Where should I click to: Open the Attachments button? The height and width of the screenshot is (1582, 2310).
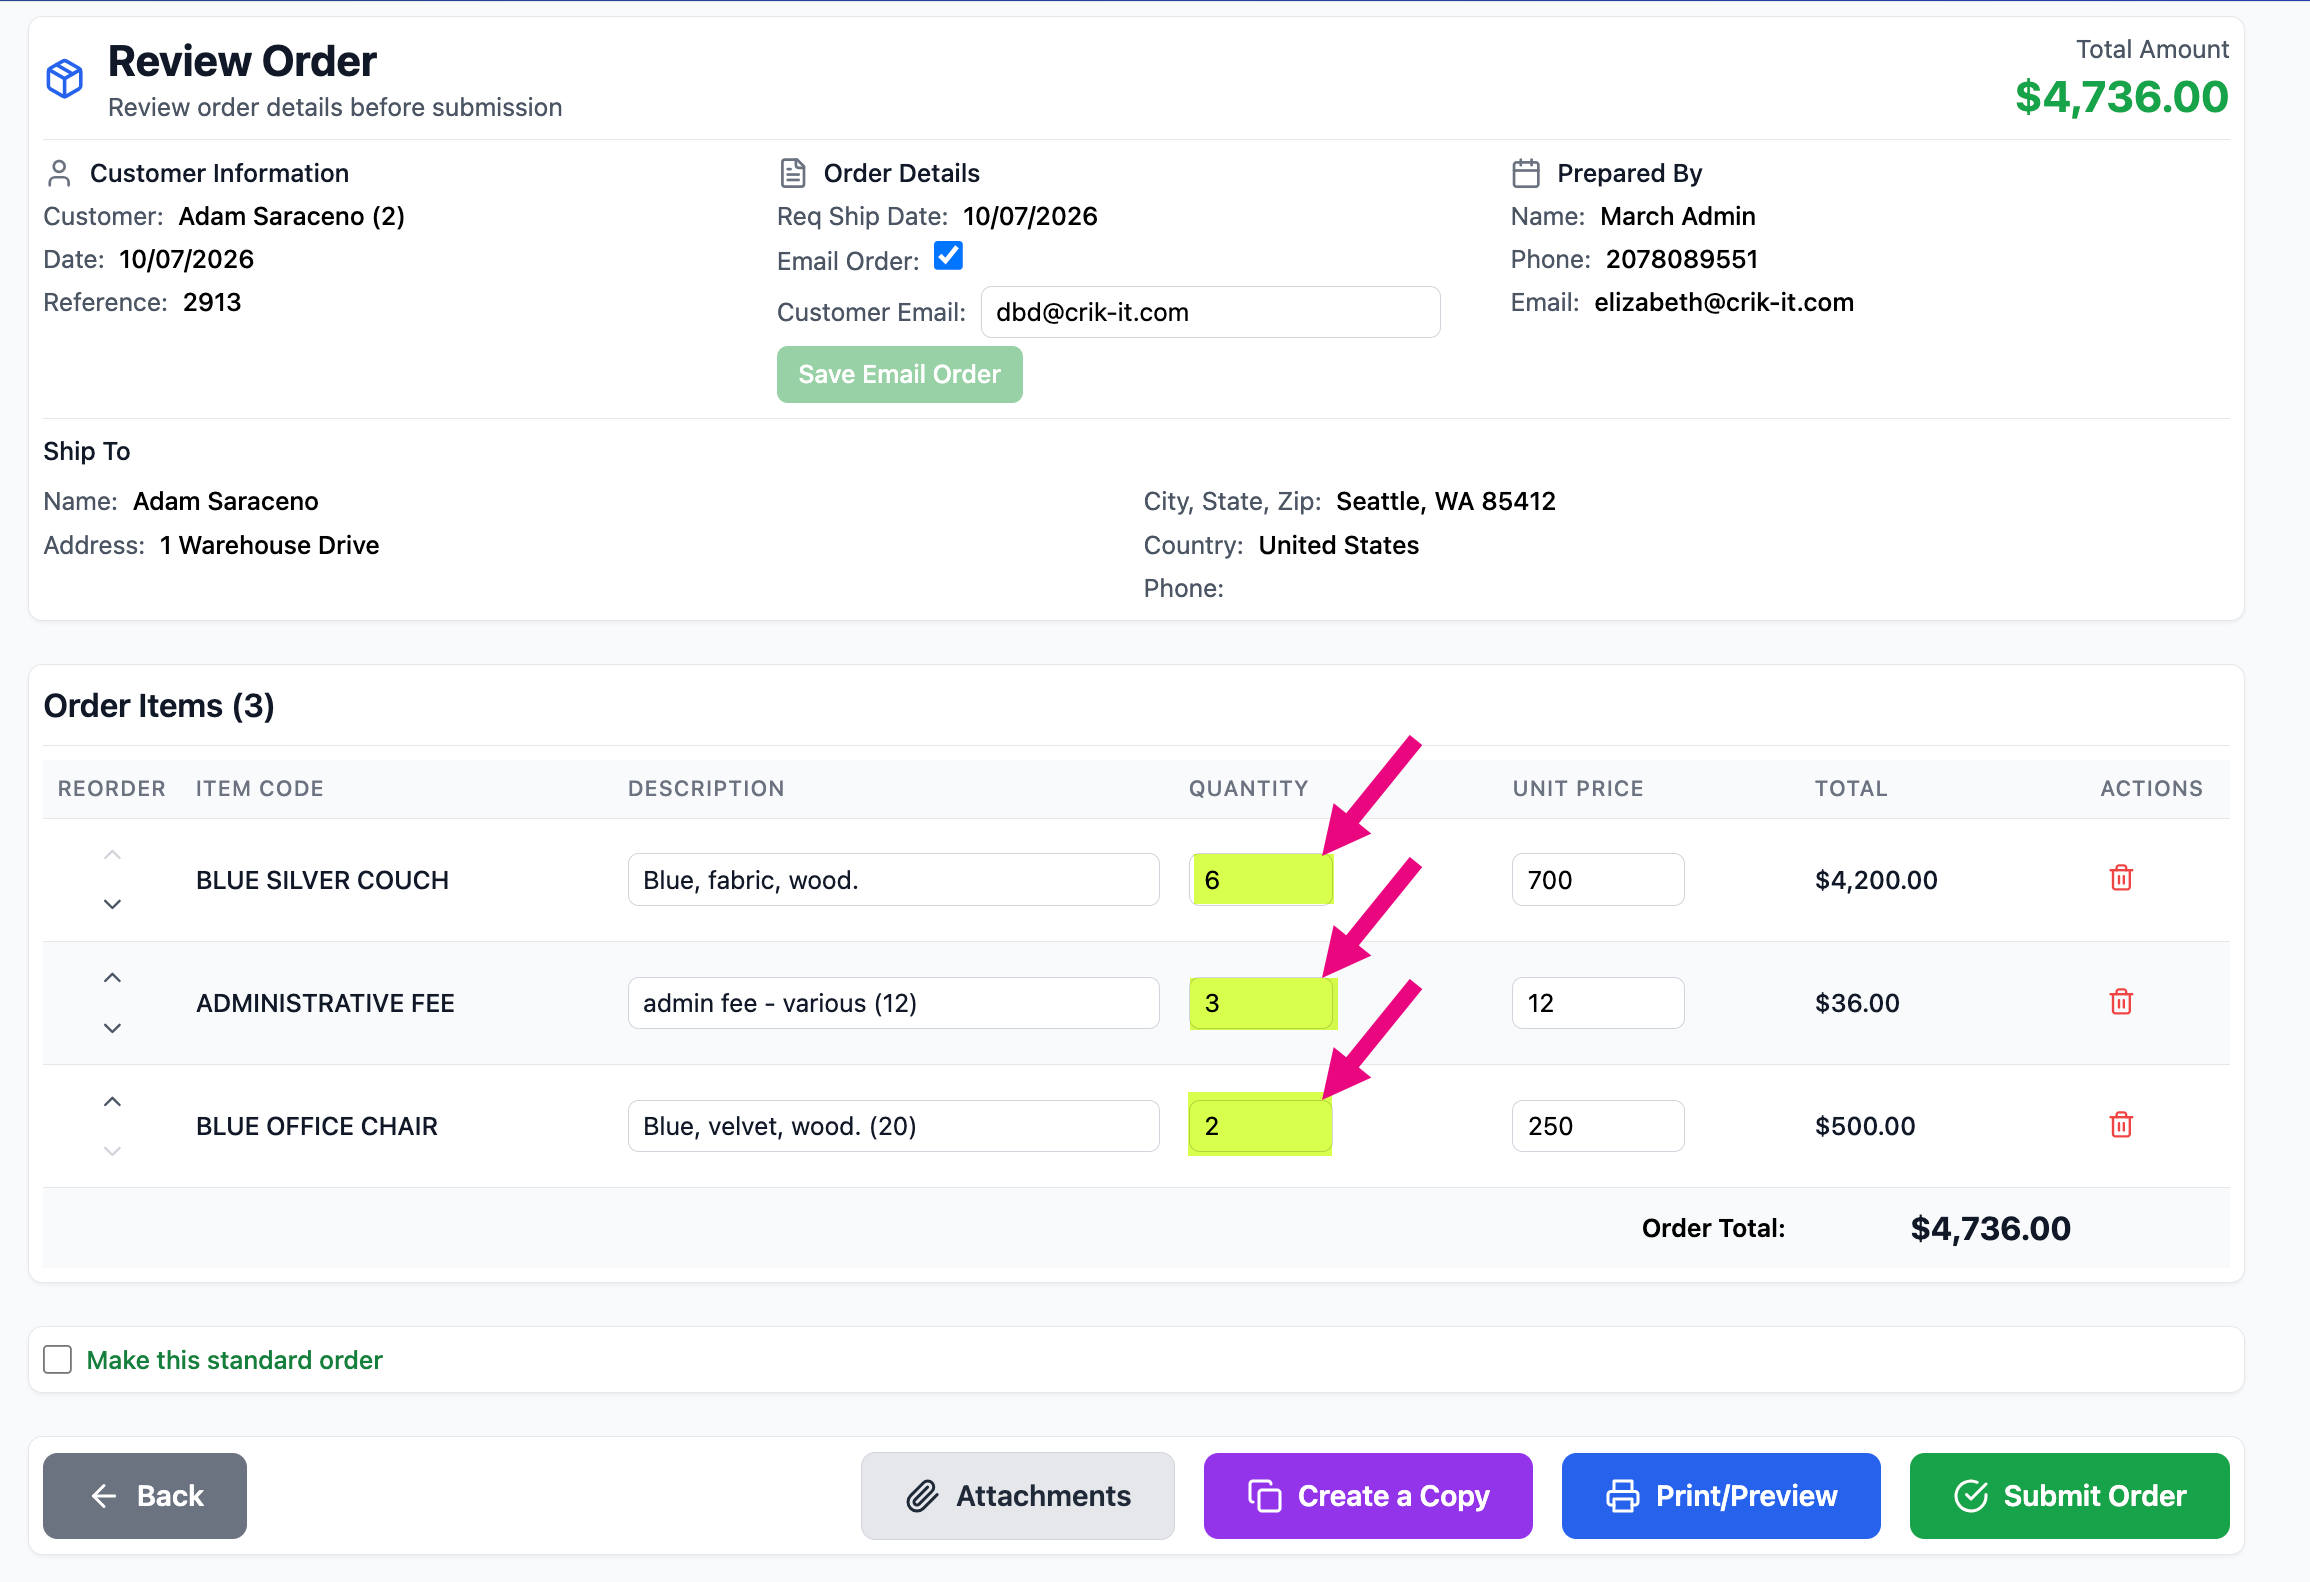coord(1017,1495)
